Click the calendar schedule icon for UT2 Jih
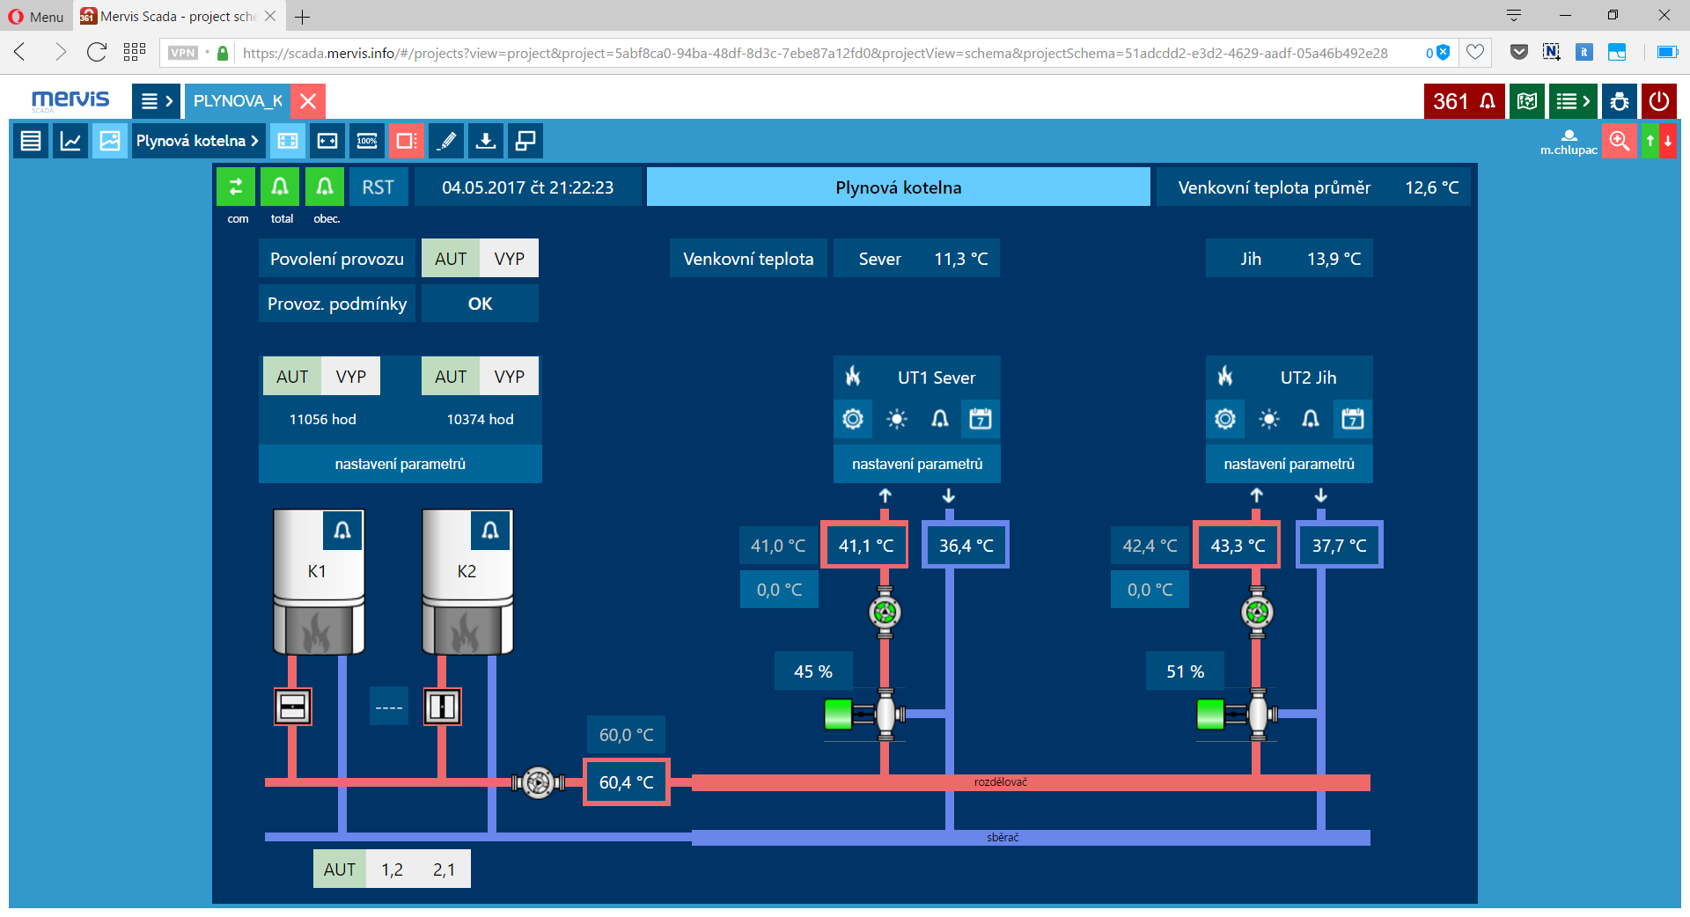 1352,419
